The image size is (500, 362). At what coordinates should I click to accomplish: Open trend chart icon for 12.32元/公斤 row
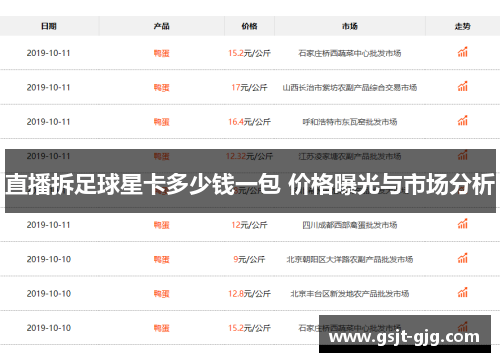[463, 155]
